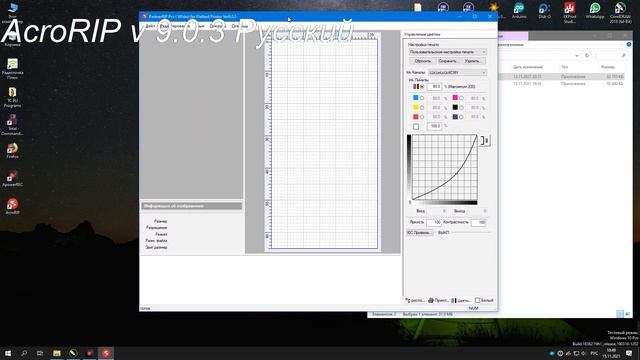Open the Файл menu
640x360 pixels.
150,26
